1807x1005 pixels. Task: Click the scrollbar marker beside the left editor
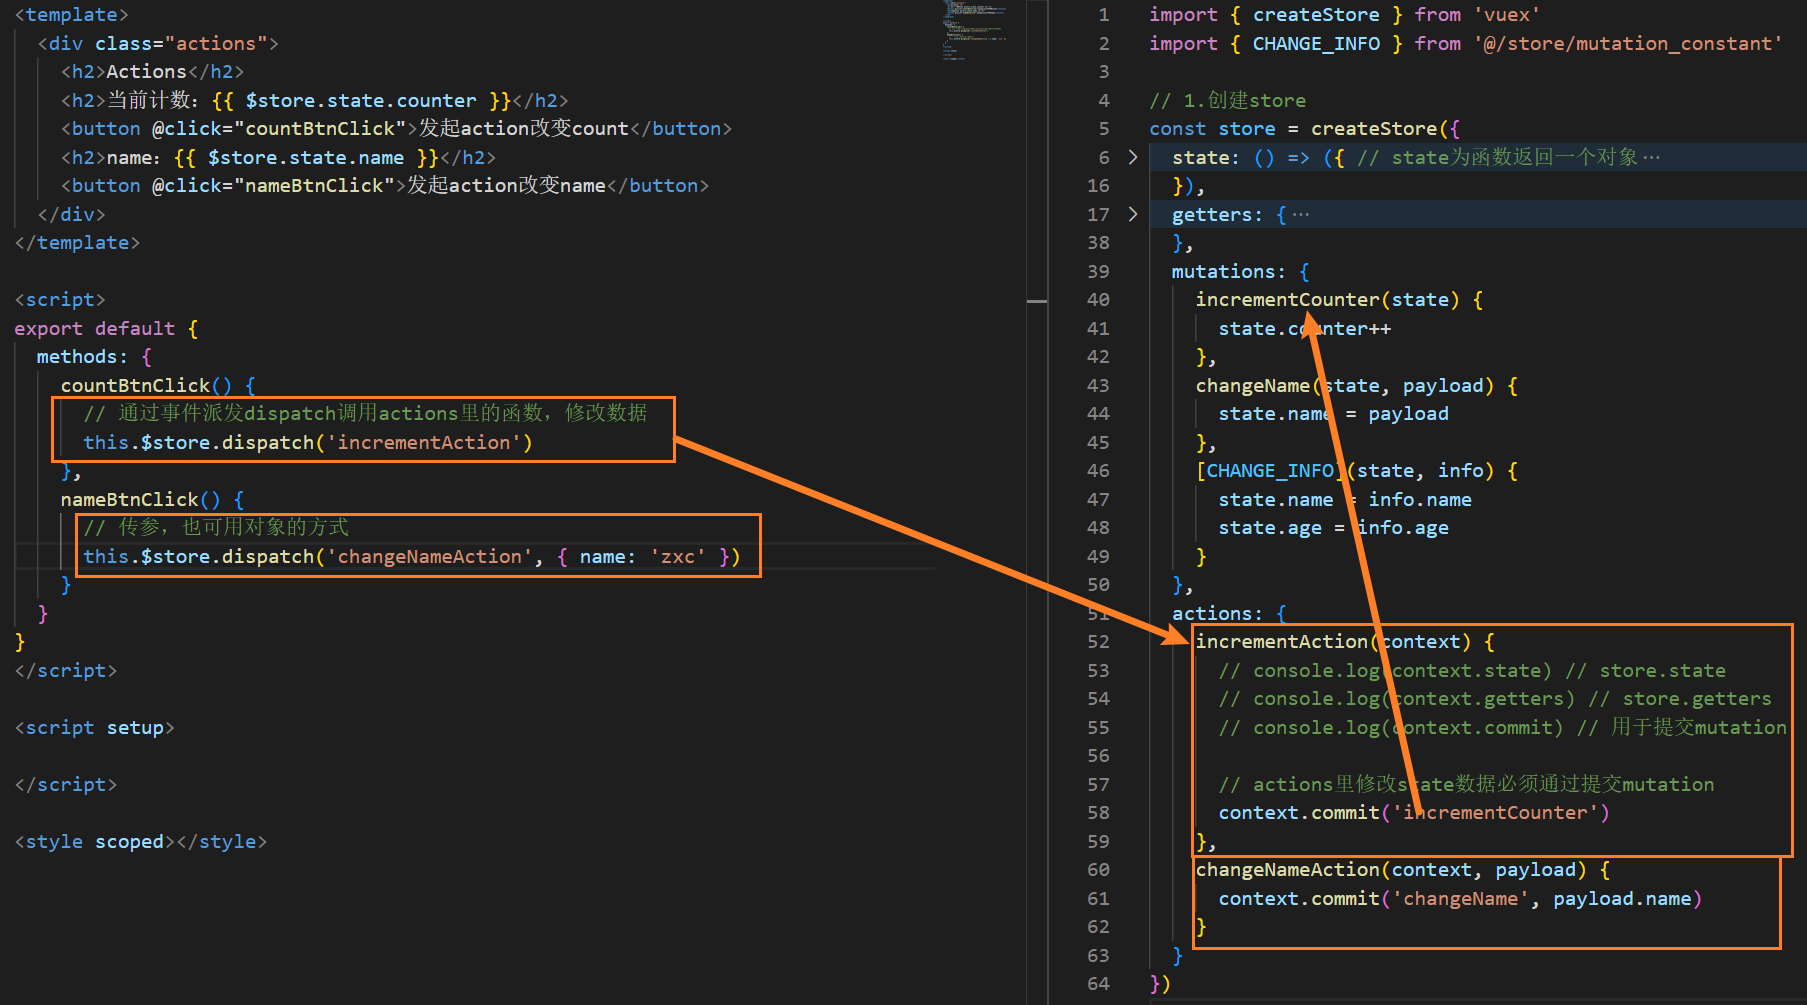pos(1037,300)
